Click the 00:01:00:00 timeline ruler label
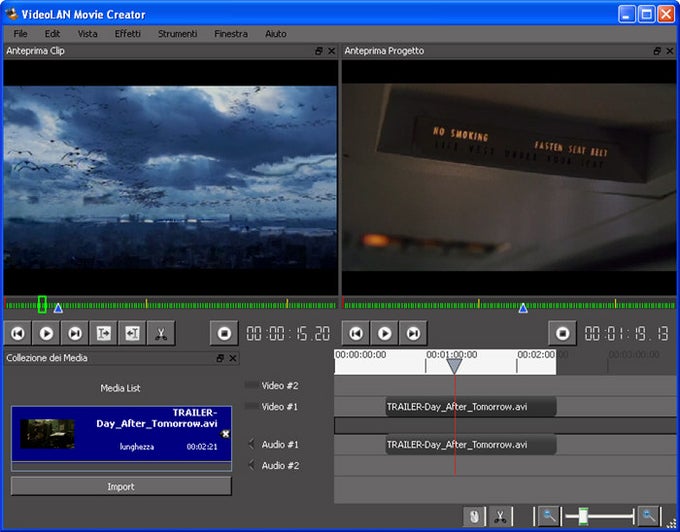 click(451, 355)
